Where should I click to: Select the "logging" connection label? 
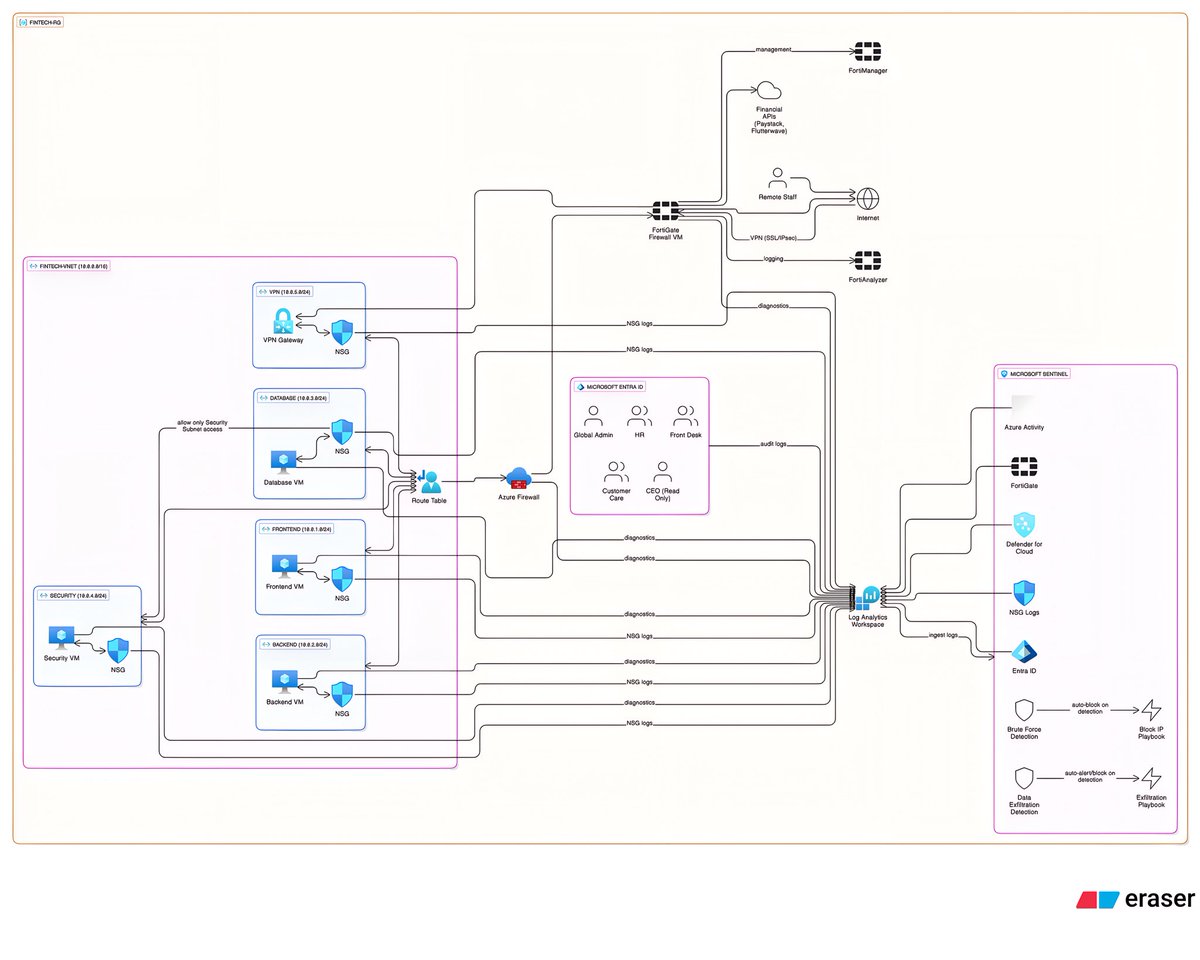pos(772,259)
